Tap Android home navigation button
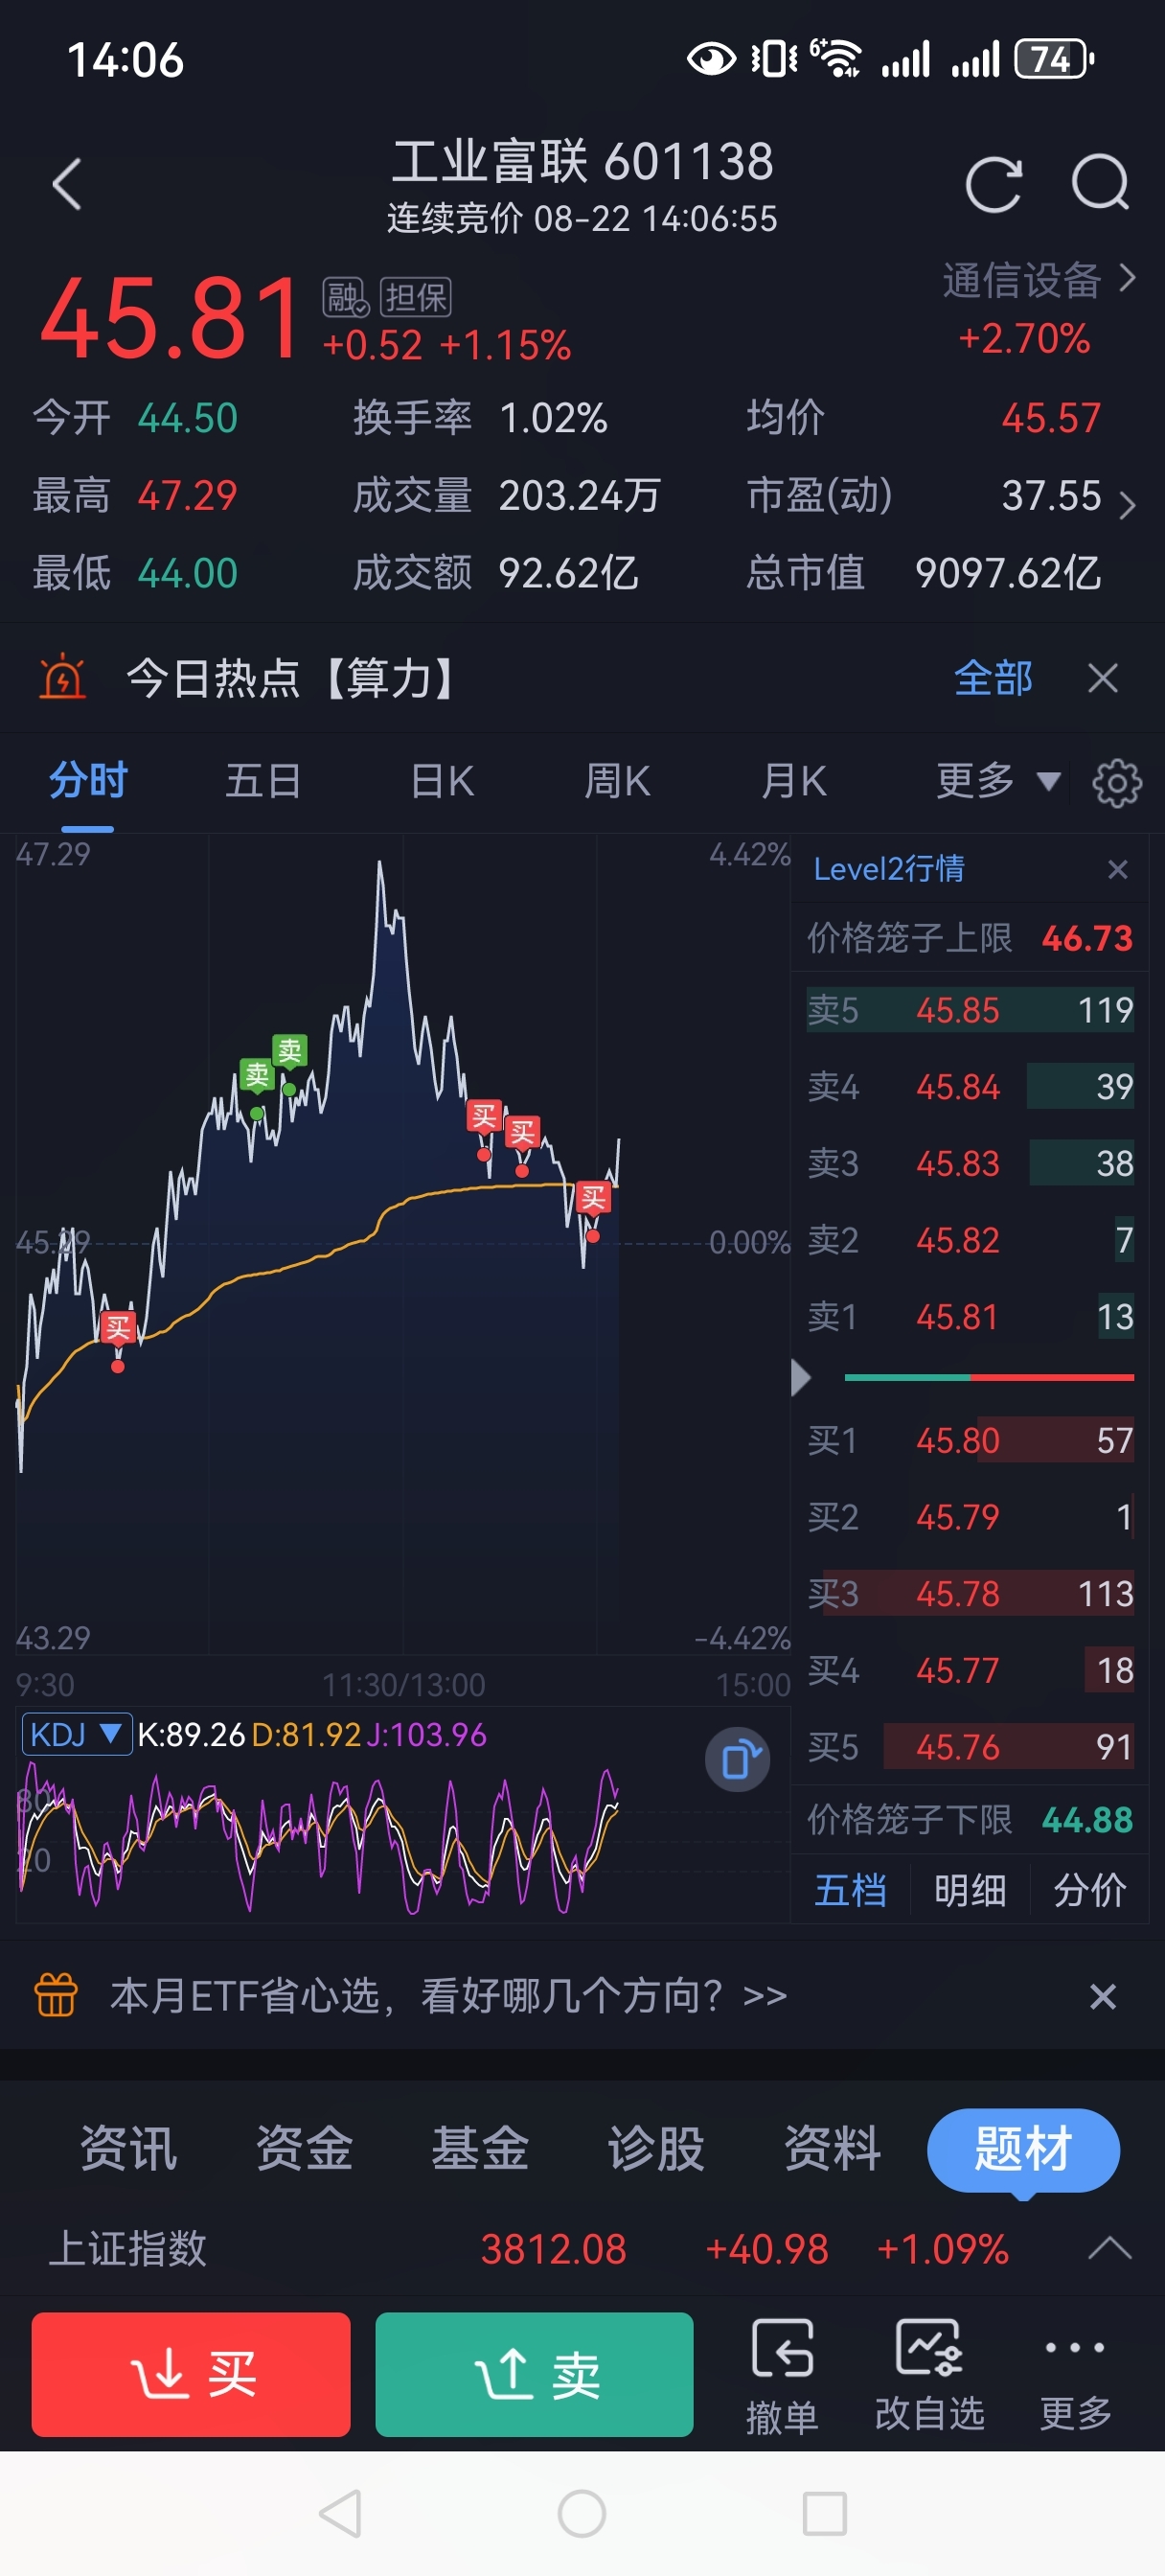This screenshot has width=1165, height=2576. (x=582, y=2513)
